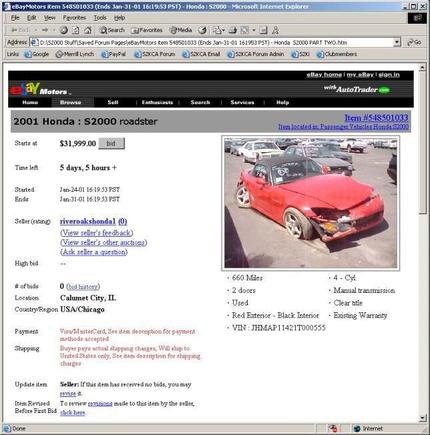
Task: Open the Favorites pane in toolbar
Action: pos(147,30)
